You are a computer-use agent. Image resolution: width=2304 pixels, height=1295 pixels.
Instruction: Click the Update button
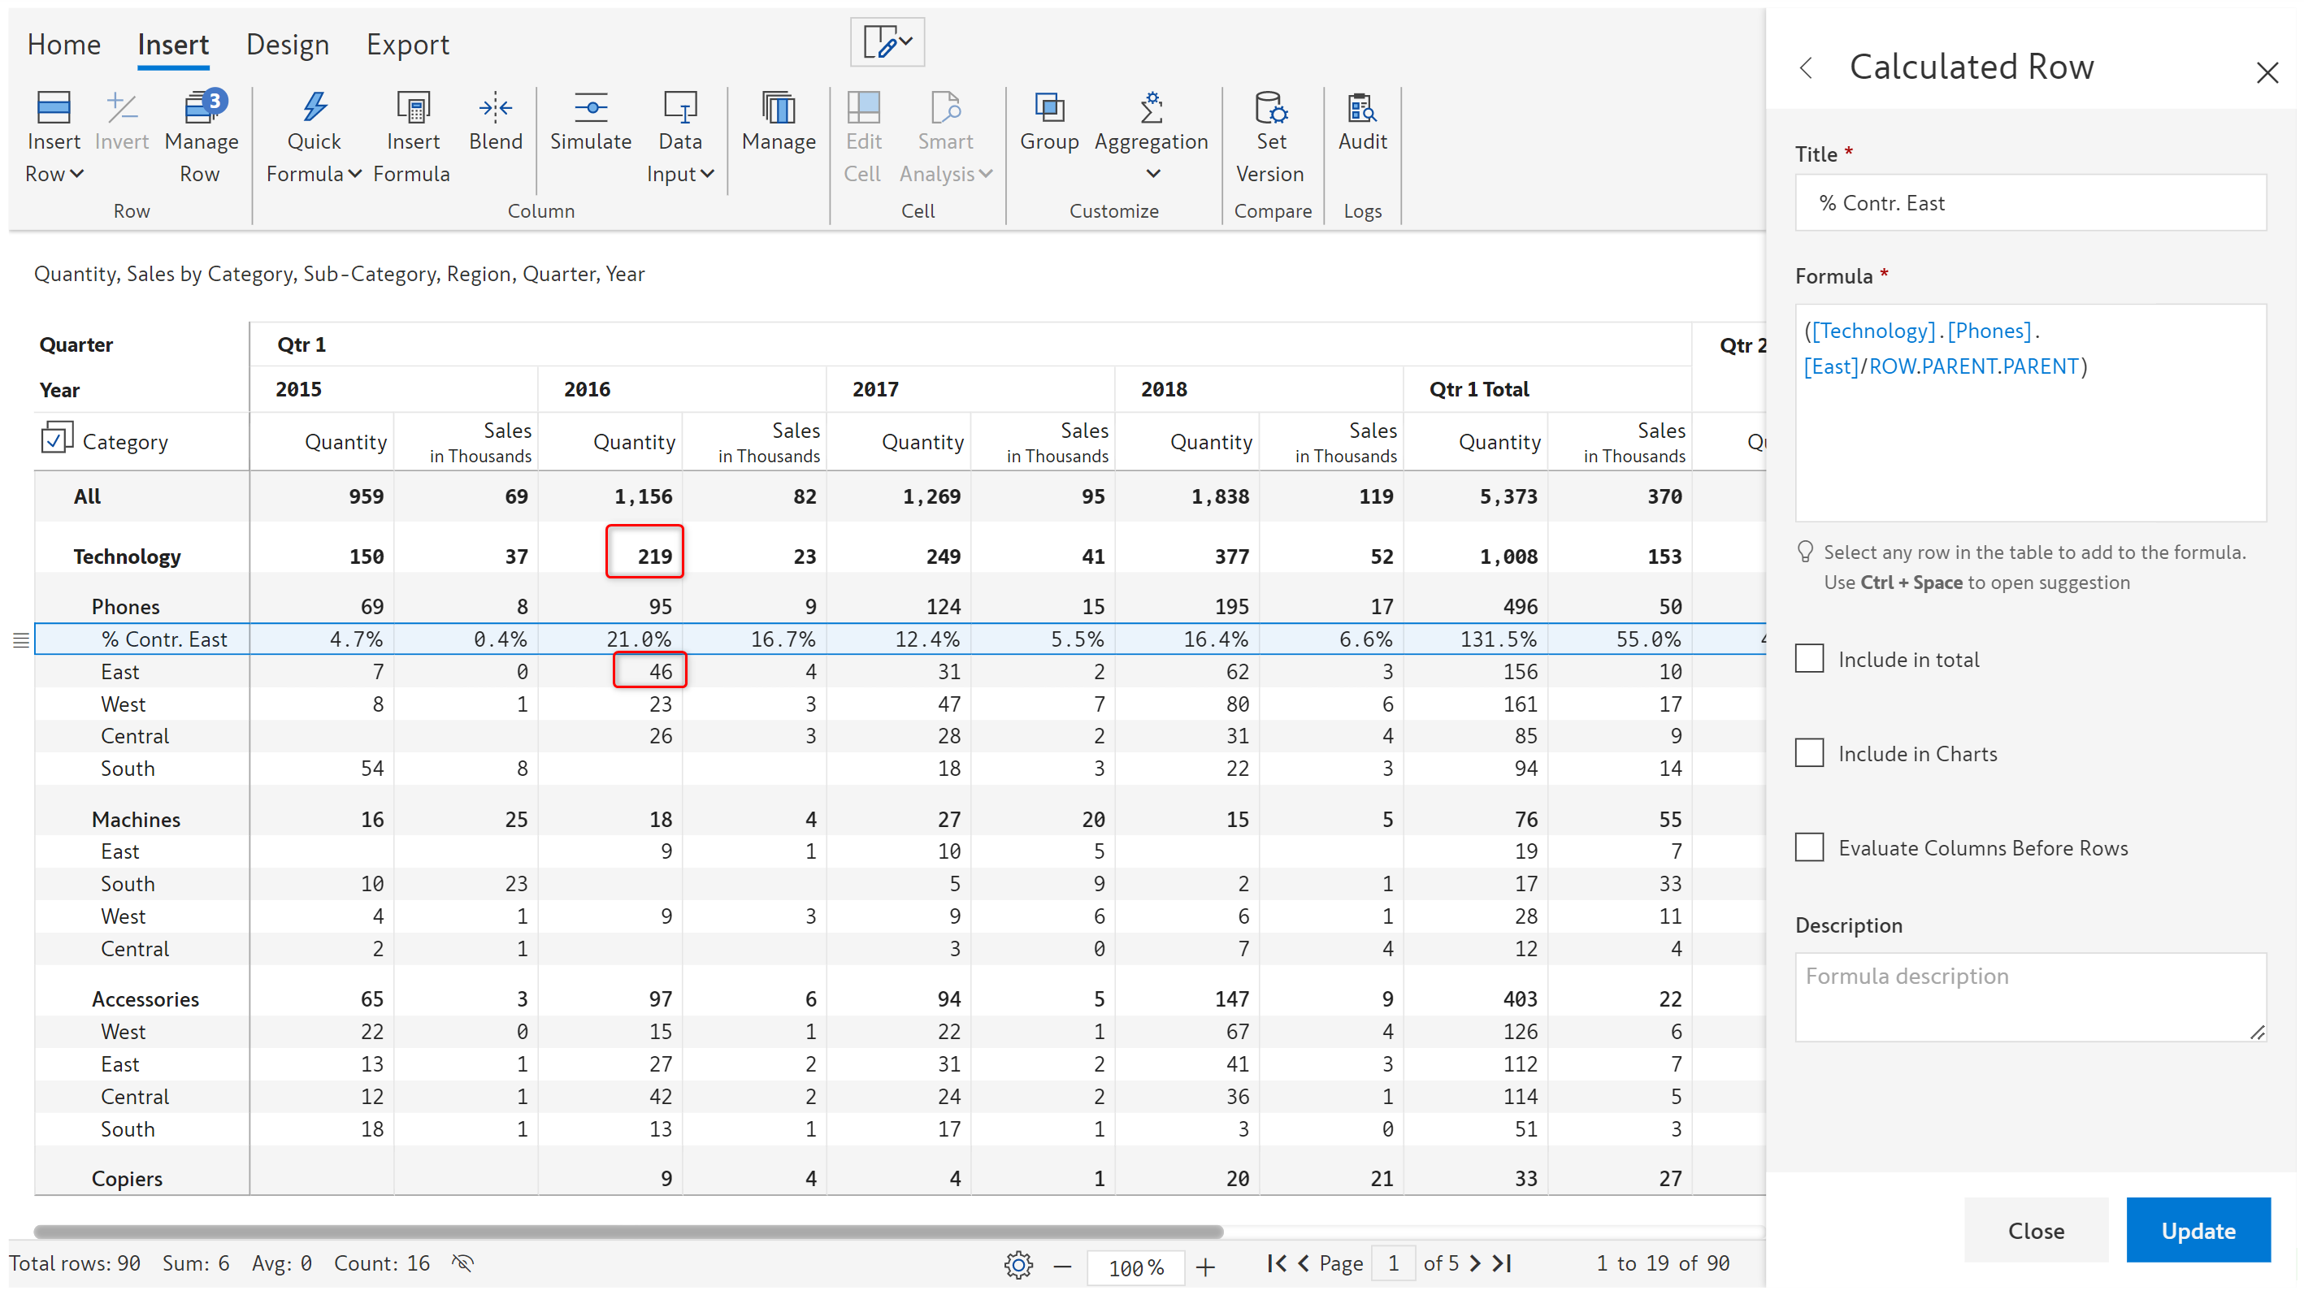(x=2197, y=1230)
